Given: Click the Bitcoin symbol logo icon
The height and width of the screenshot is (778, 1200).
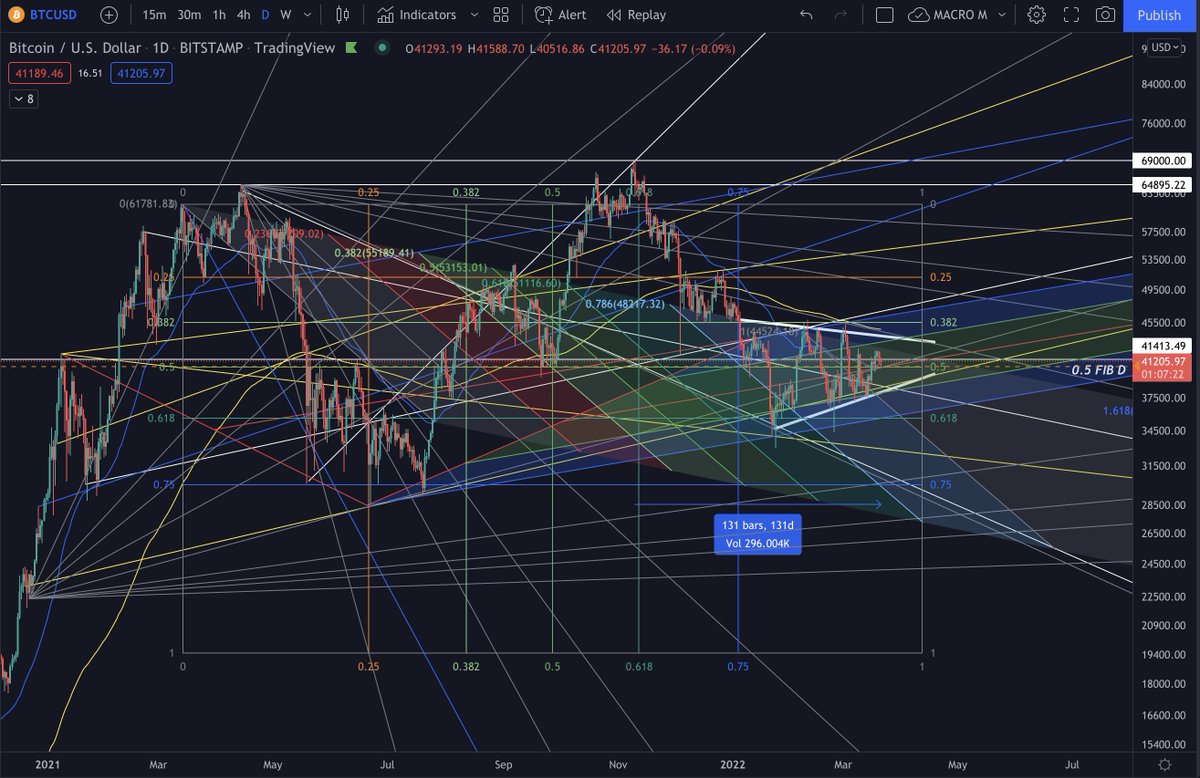Looking at the screenshot, I should click(x=18, y=15).
